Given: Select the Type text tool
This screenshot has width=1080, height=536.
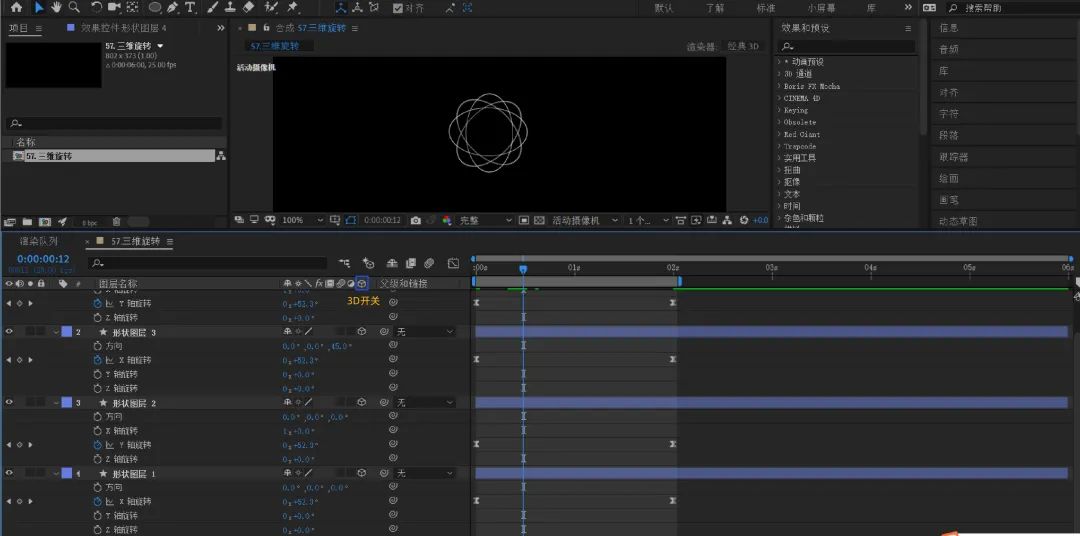Looking at the screenshot, I should tap(190, 8).
